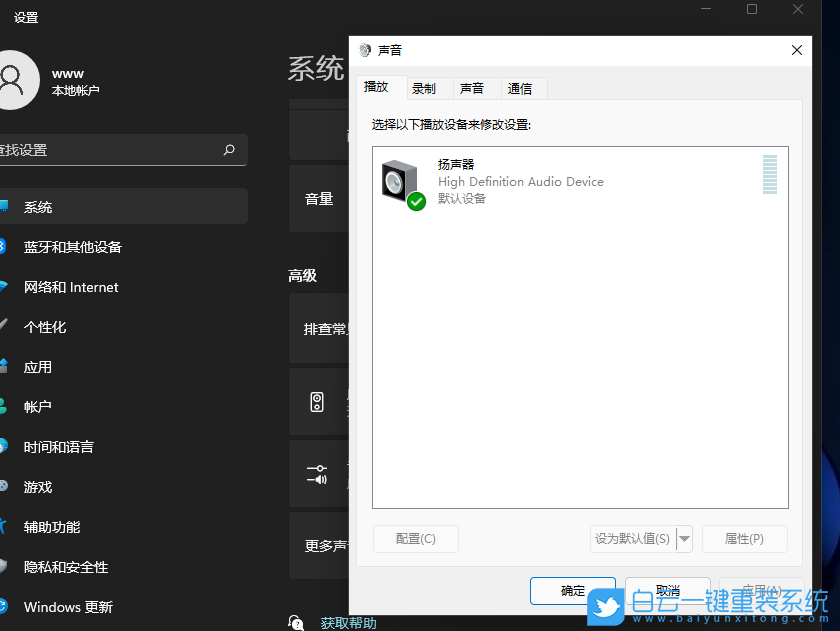Expand the 设为默认值 dropdown arrow
Viewport: 840px width, 631px height.
(686, 539)
